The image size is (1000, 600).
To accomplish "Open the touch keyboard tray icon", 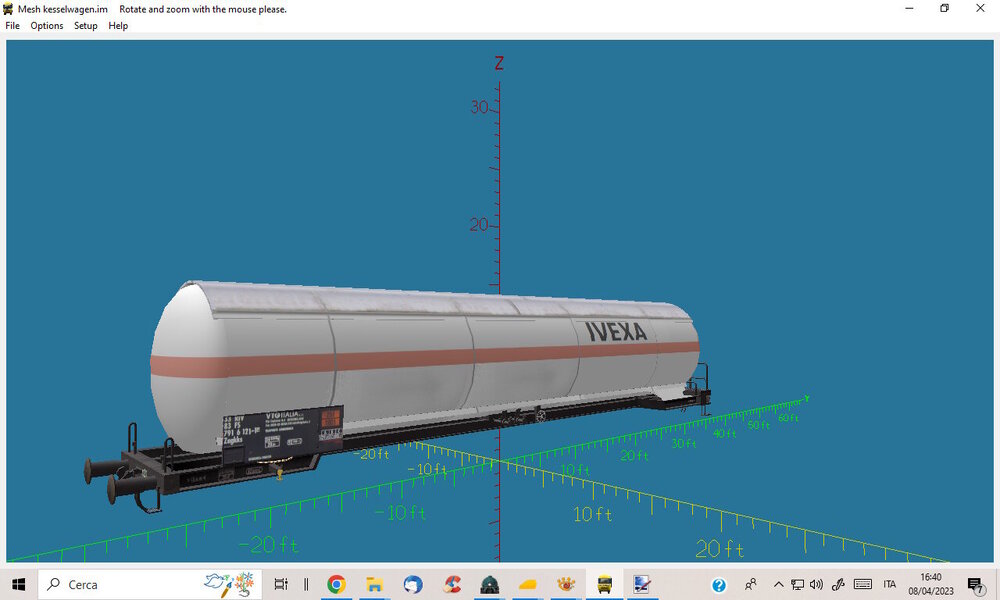I will tap(863, 584).
